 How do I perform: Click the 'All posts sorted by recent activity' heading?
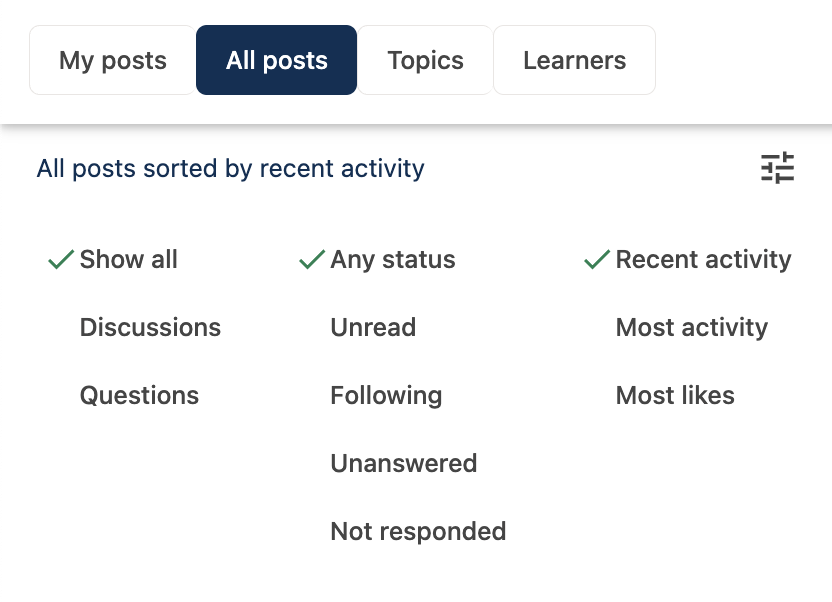coord(230,168)
